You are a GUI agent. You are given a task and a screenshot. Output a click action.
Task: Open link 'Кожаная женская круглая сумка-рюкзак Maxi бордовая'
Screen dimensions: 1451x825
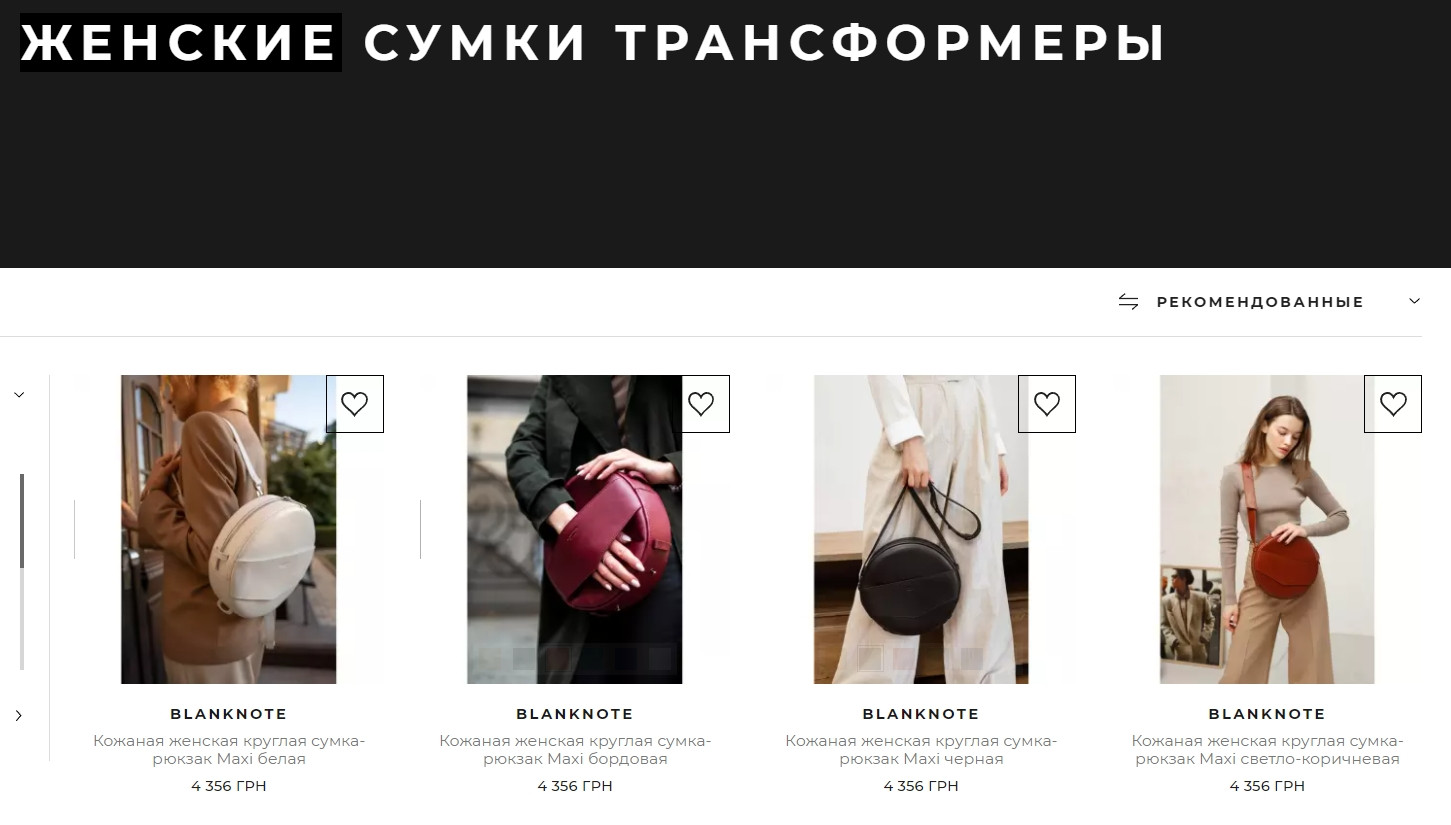pyautogui.click(x=575, y=750)
